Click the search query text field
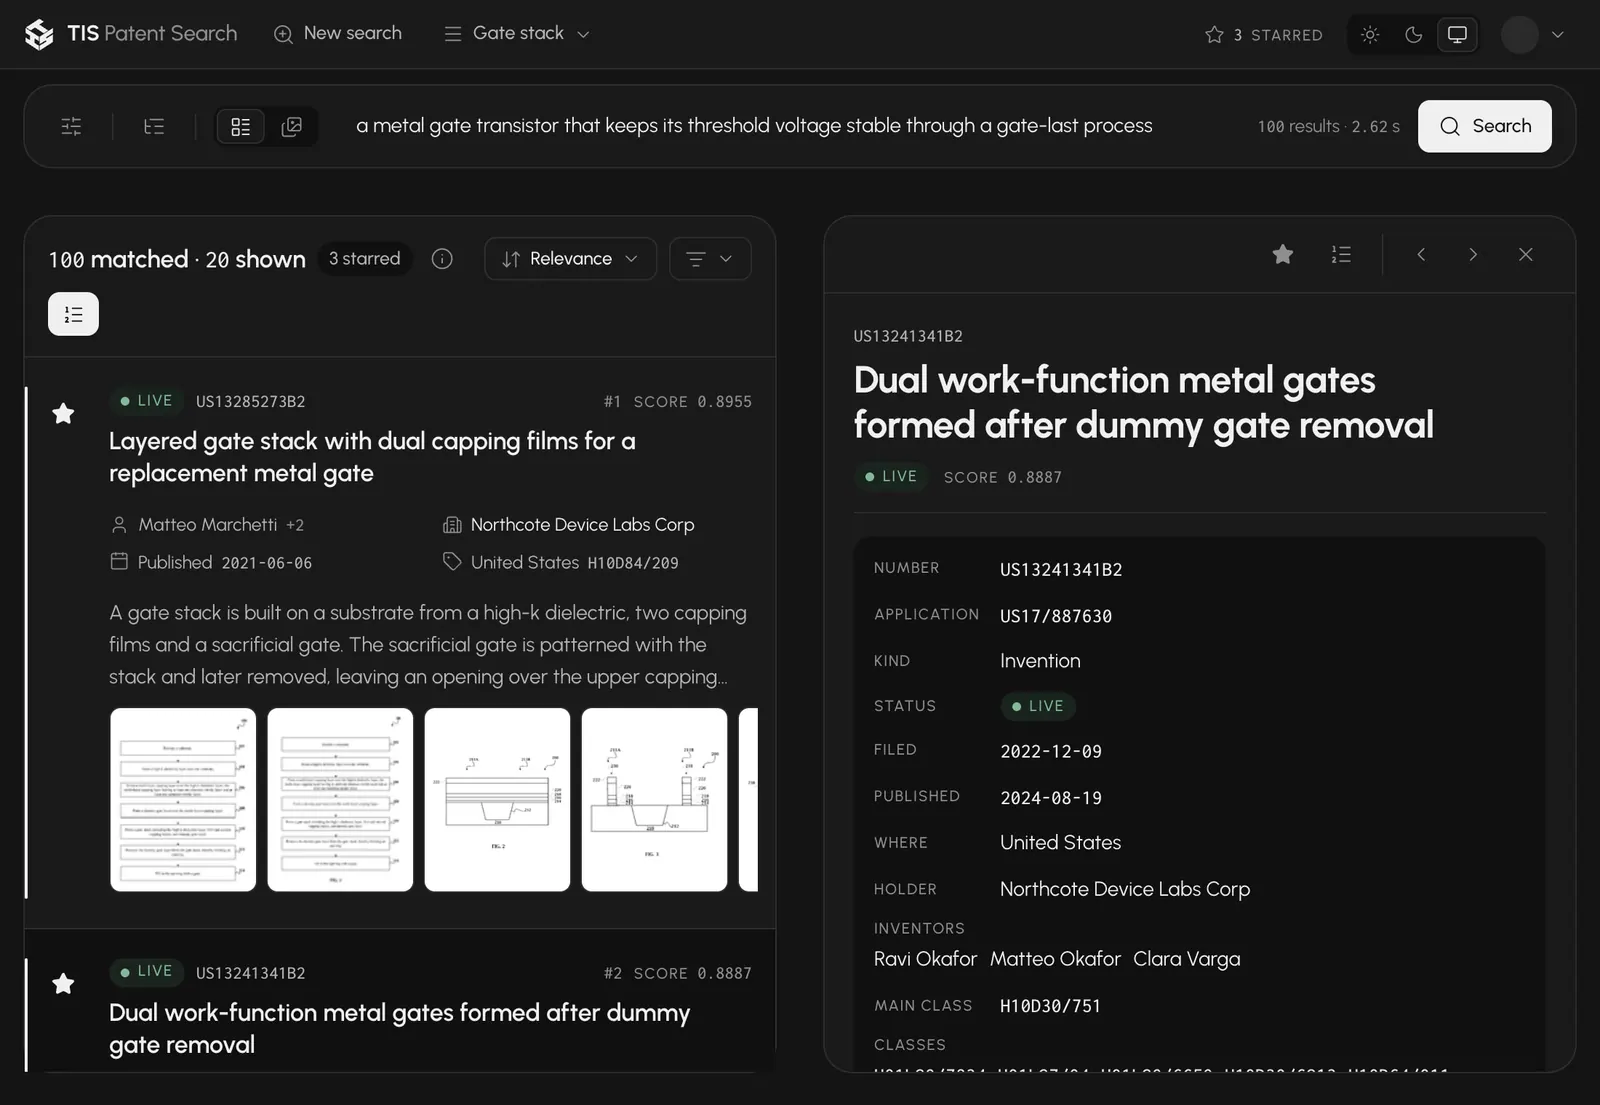 [754, 126]
